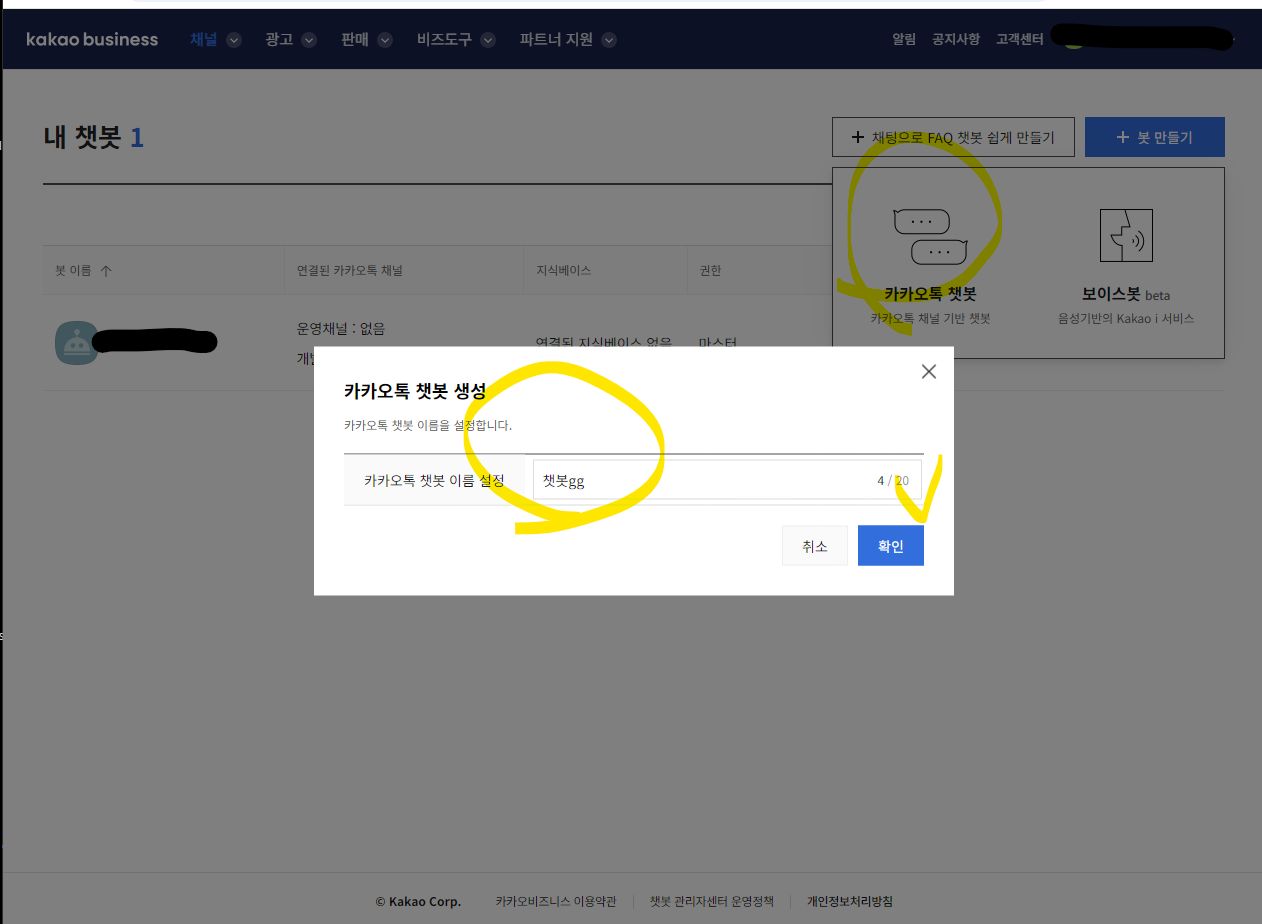Click the 지식베이스 column header
The width and height of the screenshot is (1262, 924).
[x=564, y=270]
